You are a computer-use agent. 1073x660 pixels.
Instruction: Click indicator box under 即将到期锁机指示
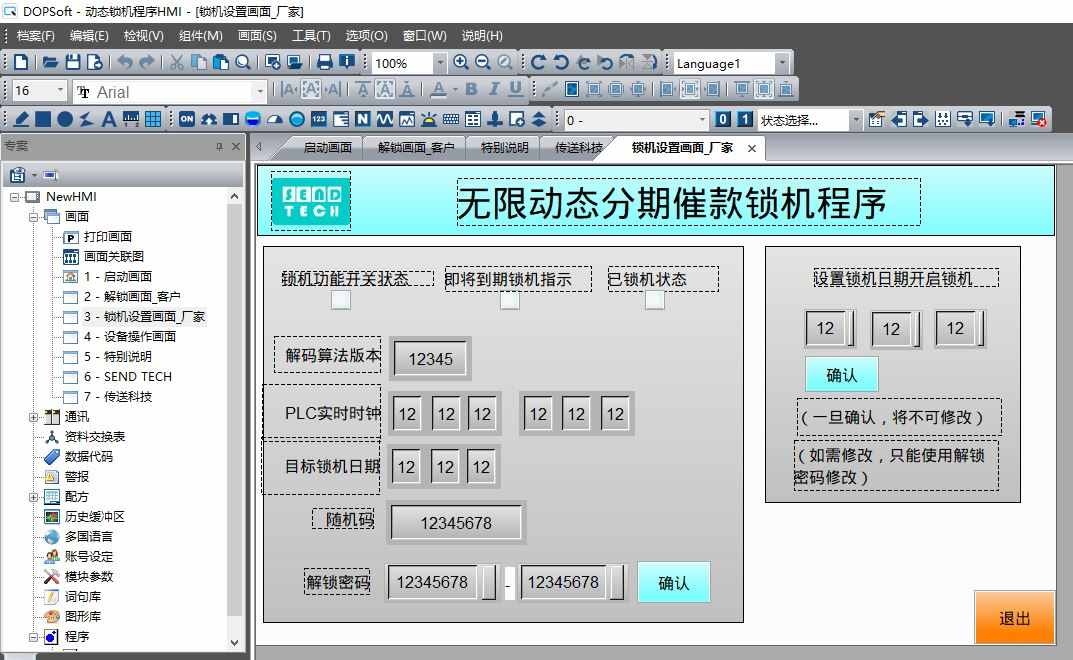tap(510, 300)
